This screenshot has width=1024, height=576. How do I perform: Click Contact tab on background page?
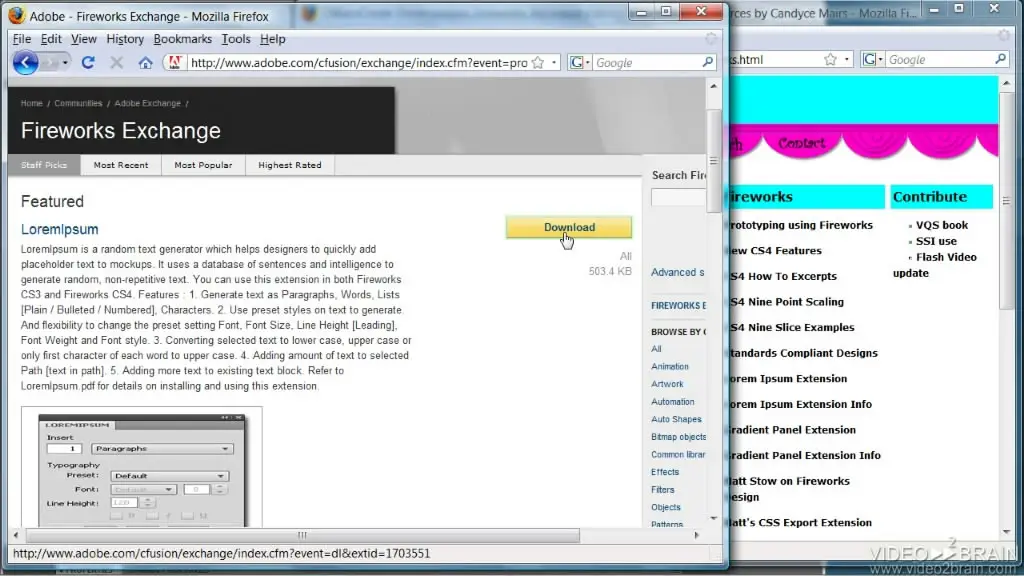tap(801, 143)
